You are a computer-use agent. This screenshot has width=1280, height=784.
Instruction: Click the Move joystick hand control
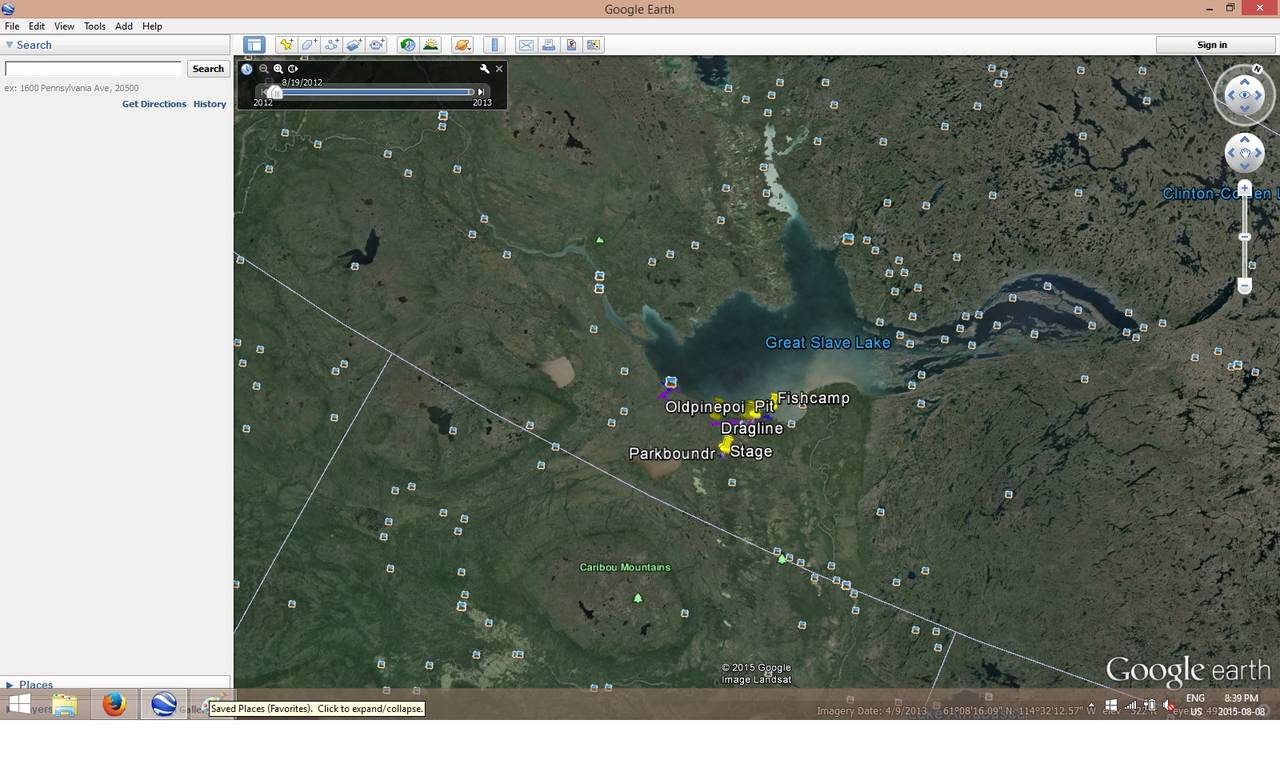pos(1245,153)
